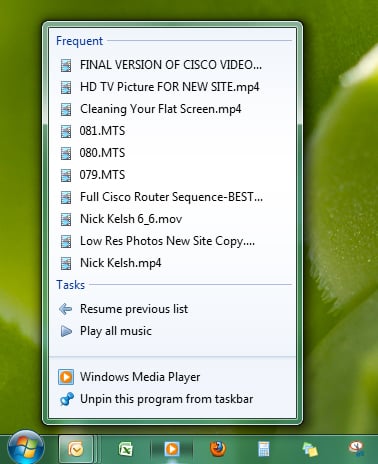Click Windows Media Player taskbar icon
This screenshot has height=464, width=378.
[x=172, y=449]
